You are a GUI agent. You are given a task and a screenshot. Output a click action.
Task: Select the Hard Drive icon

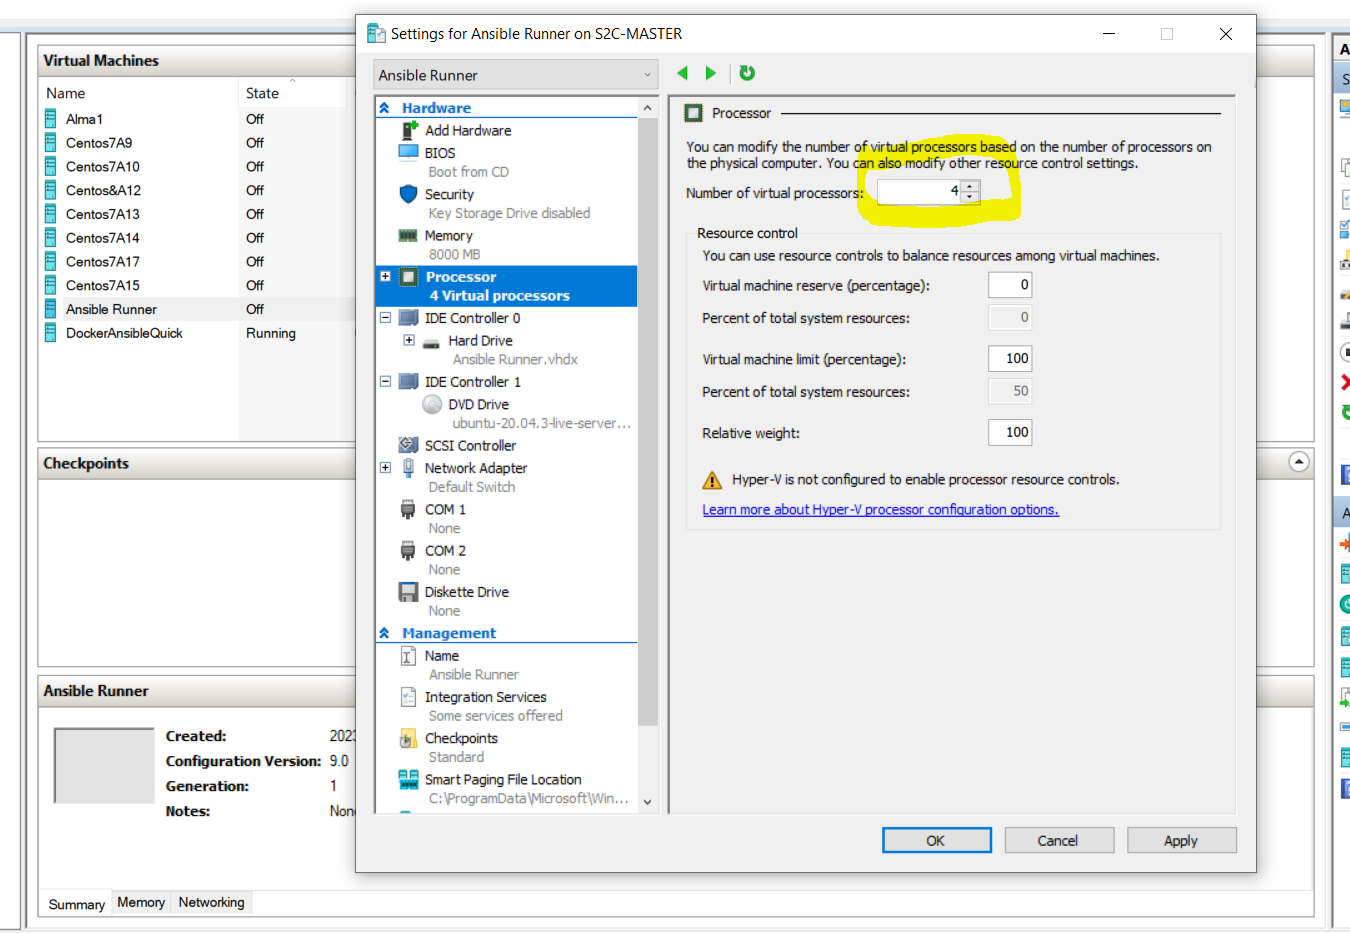(x=431, y=341)
